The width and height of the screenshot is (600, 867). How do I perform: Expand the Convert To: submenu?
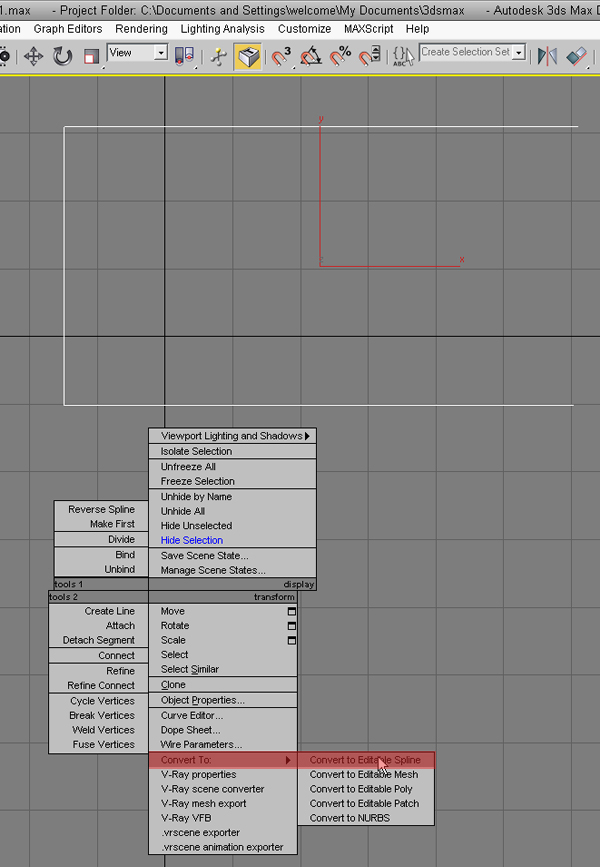click(223, 760)
